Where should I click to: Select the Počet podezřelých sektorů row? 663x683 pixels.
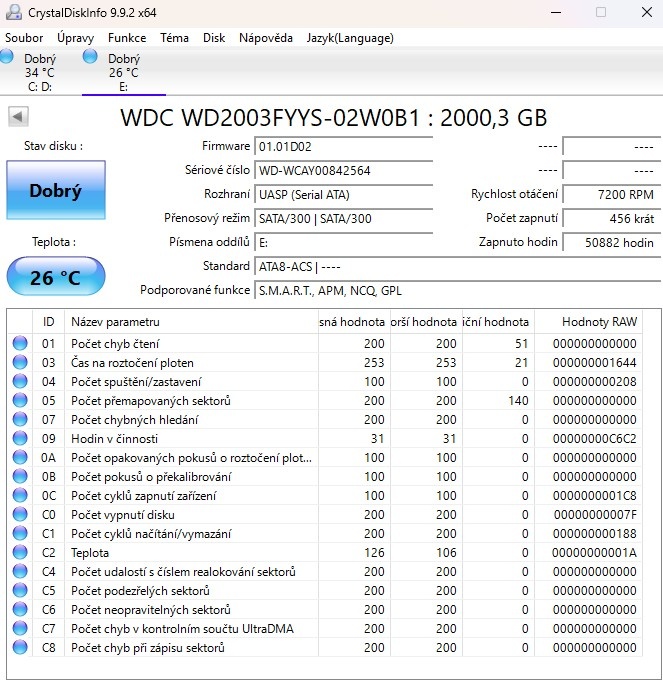click(325, 590)
